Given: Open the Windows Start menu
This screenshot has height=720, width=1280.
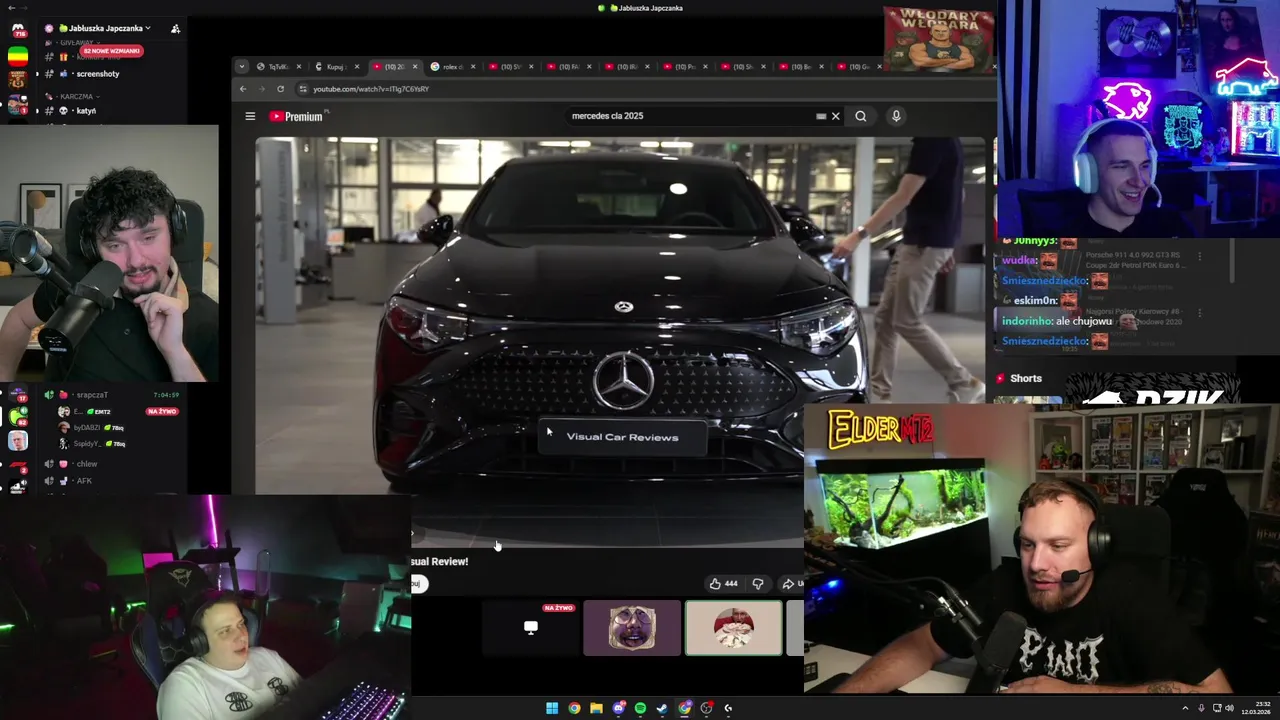Looking at the screenshot, I should coord(552,708).
